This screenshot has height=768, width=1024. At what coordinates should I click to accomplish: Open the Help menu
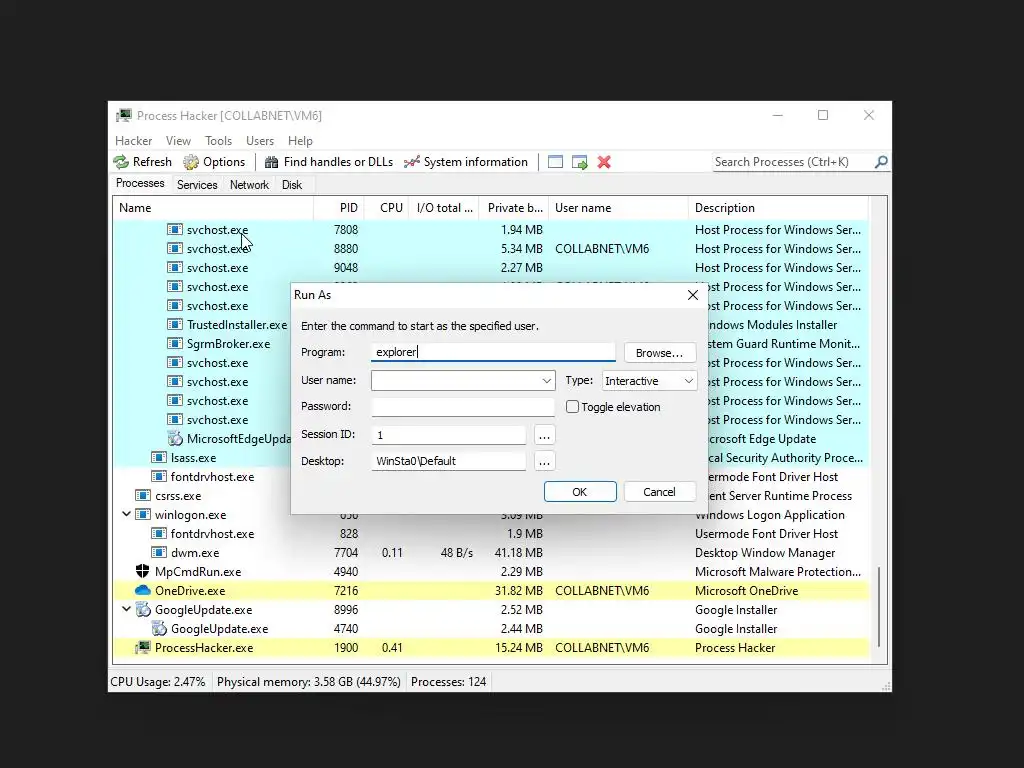coord(300,141)
